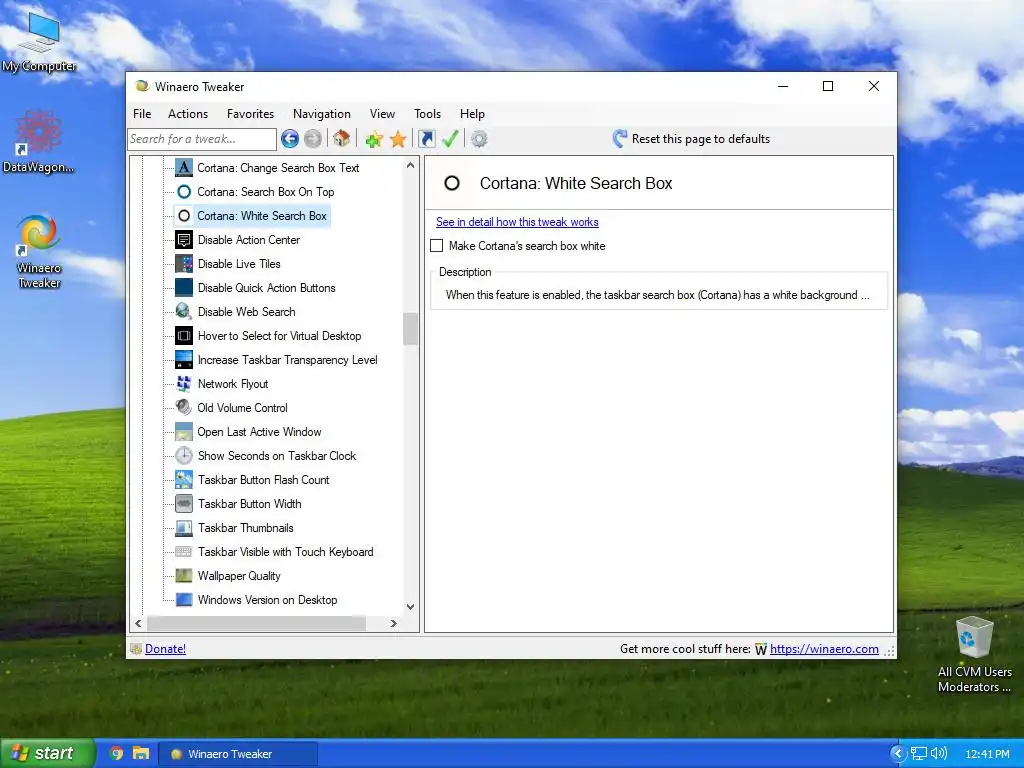
Task: Launch Chrome from the quick launch bar
Action: (x=116, y=753)
